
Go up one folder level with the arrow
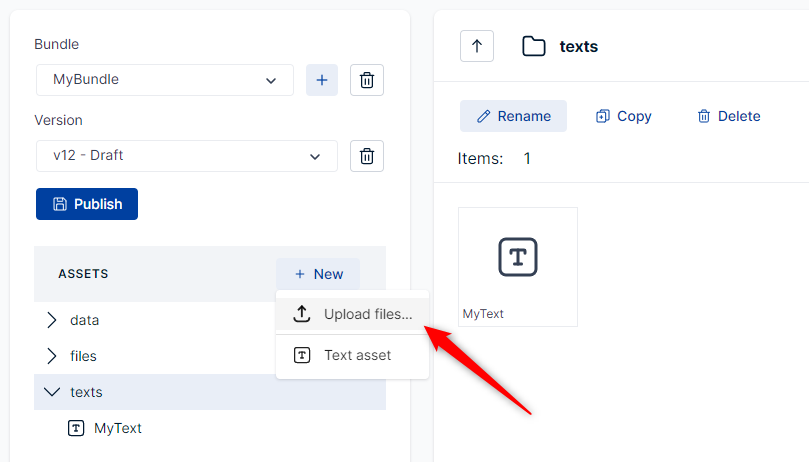click(x=477, y=46)
